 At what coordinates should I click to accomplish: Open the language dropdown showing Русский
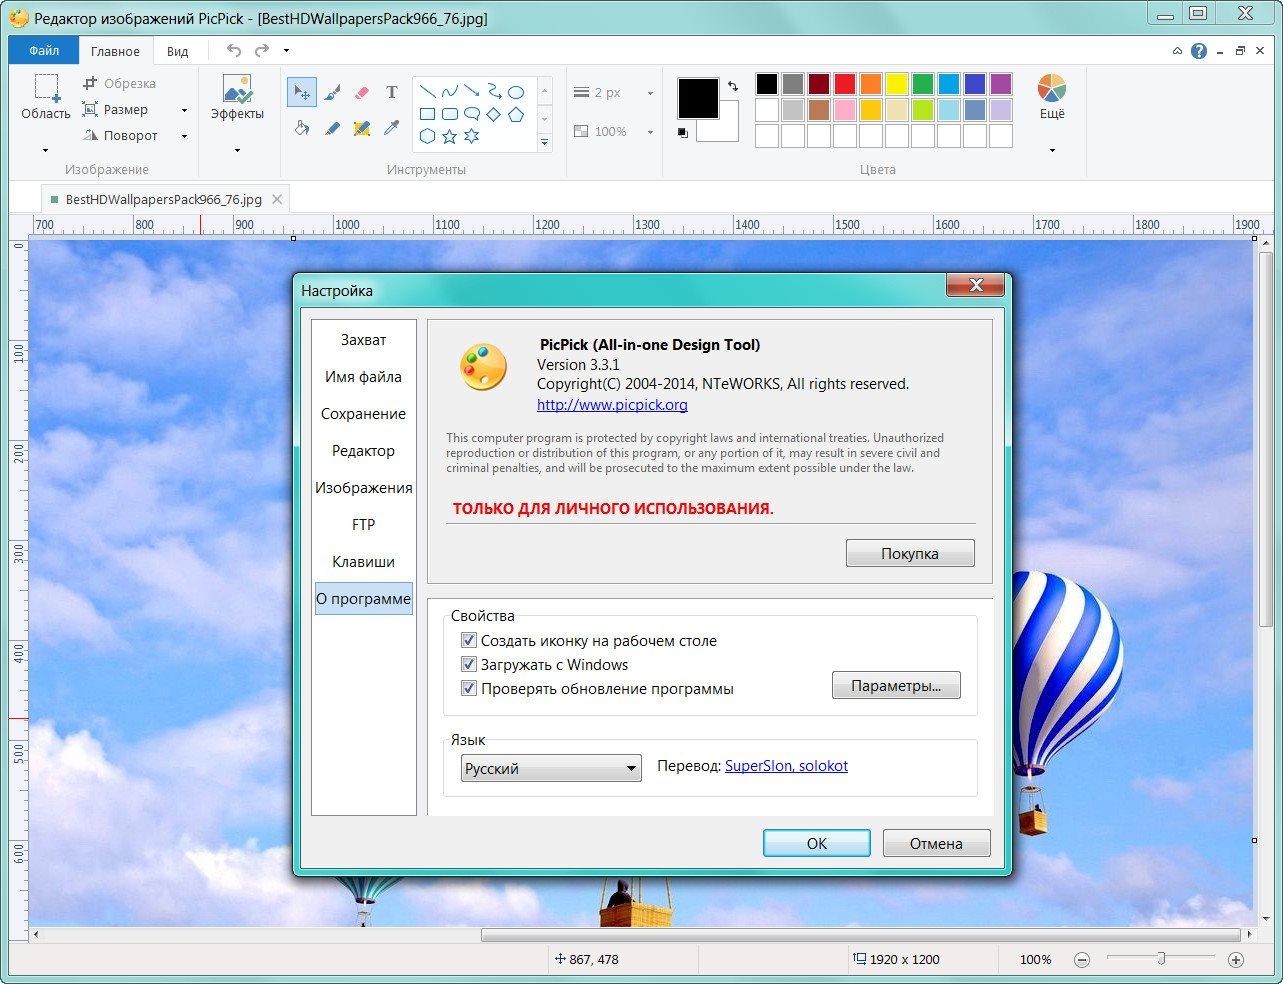point(551,768)
